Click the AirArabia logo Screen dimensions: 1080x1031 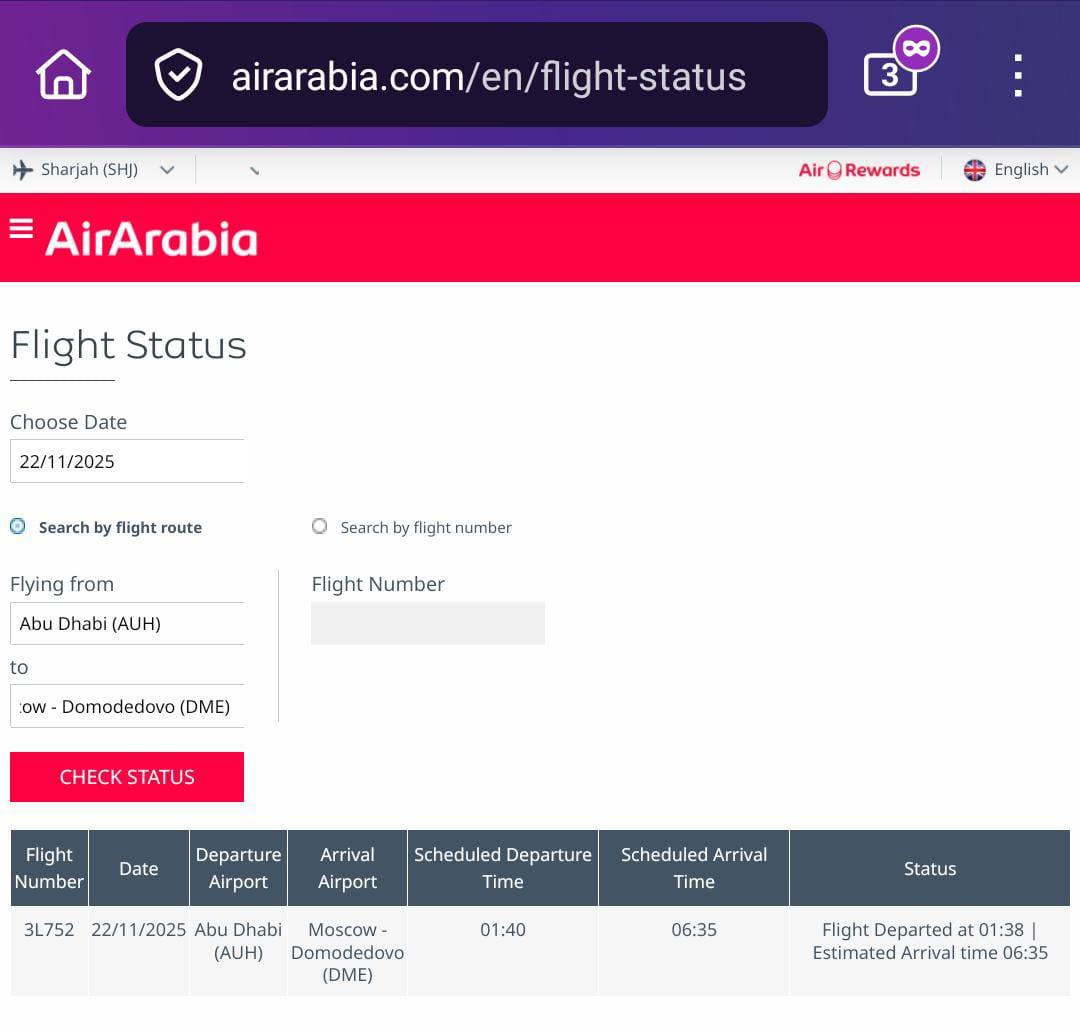coord(151,239)
